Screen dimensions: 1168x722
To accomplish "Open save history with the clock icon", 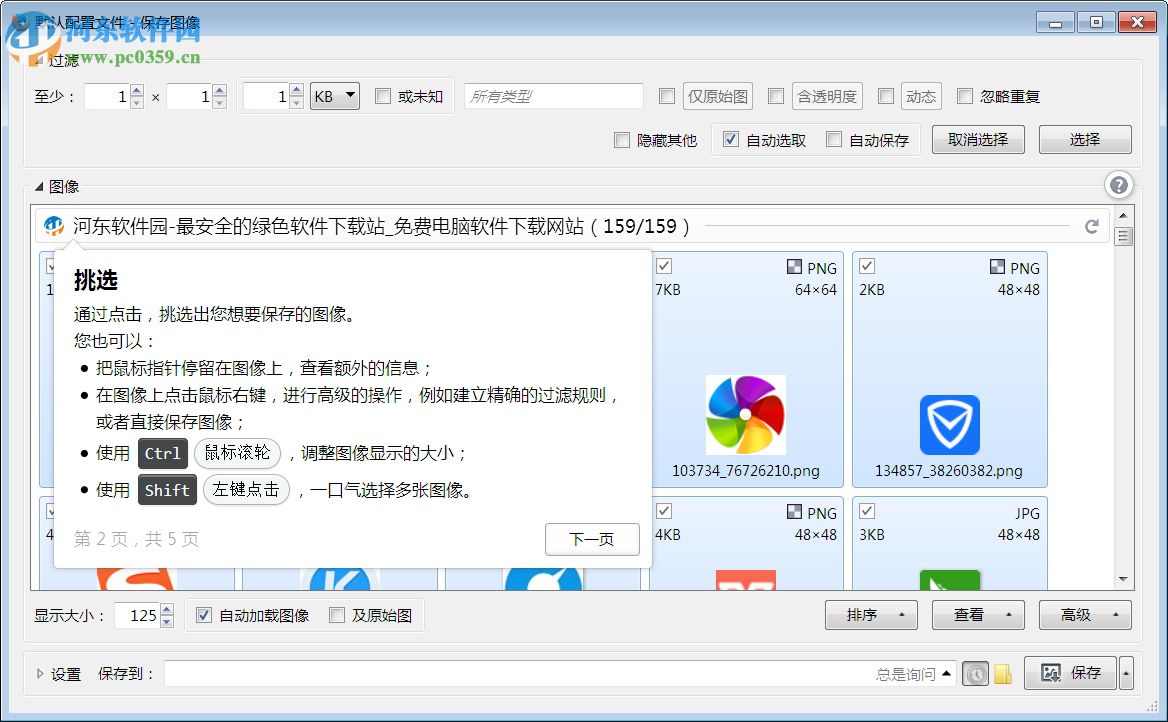I will (x=976, y=673).
